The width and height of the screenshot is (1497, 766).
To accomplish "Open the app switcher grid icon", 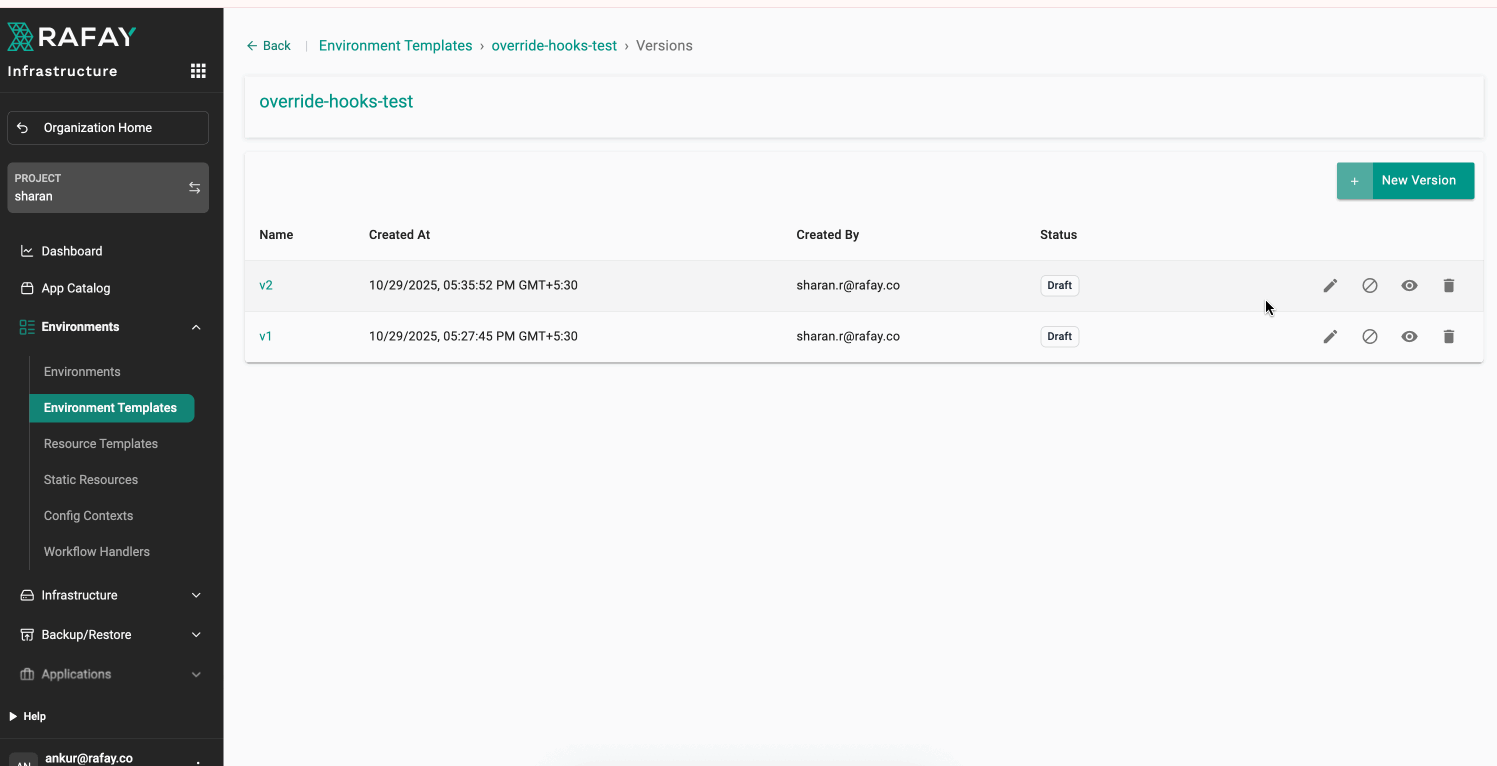I will pos(198,71).
